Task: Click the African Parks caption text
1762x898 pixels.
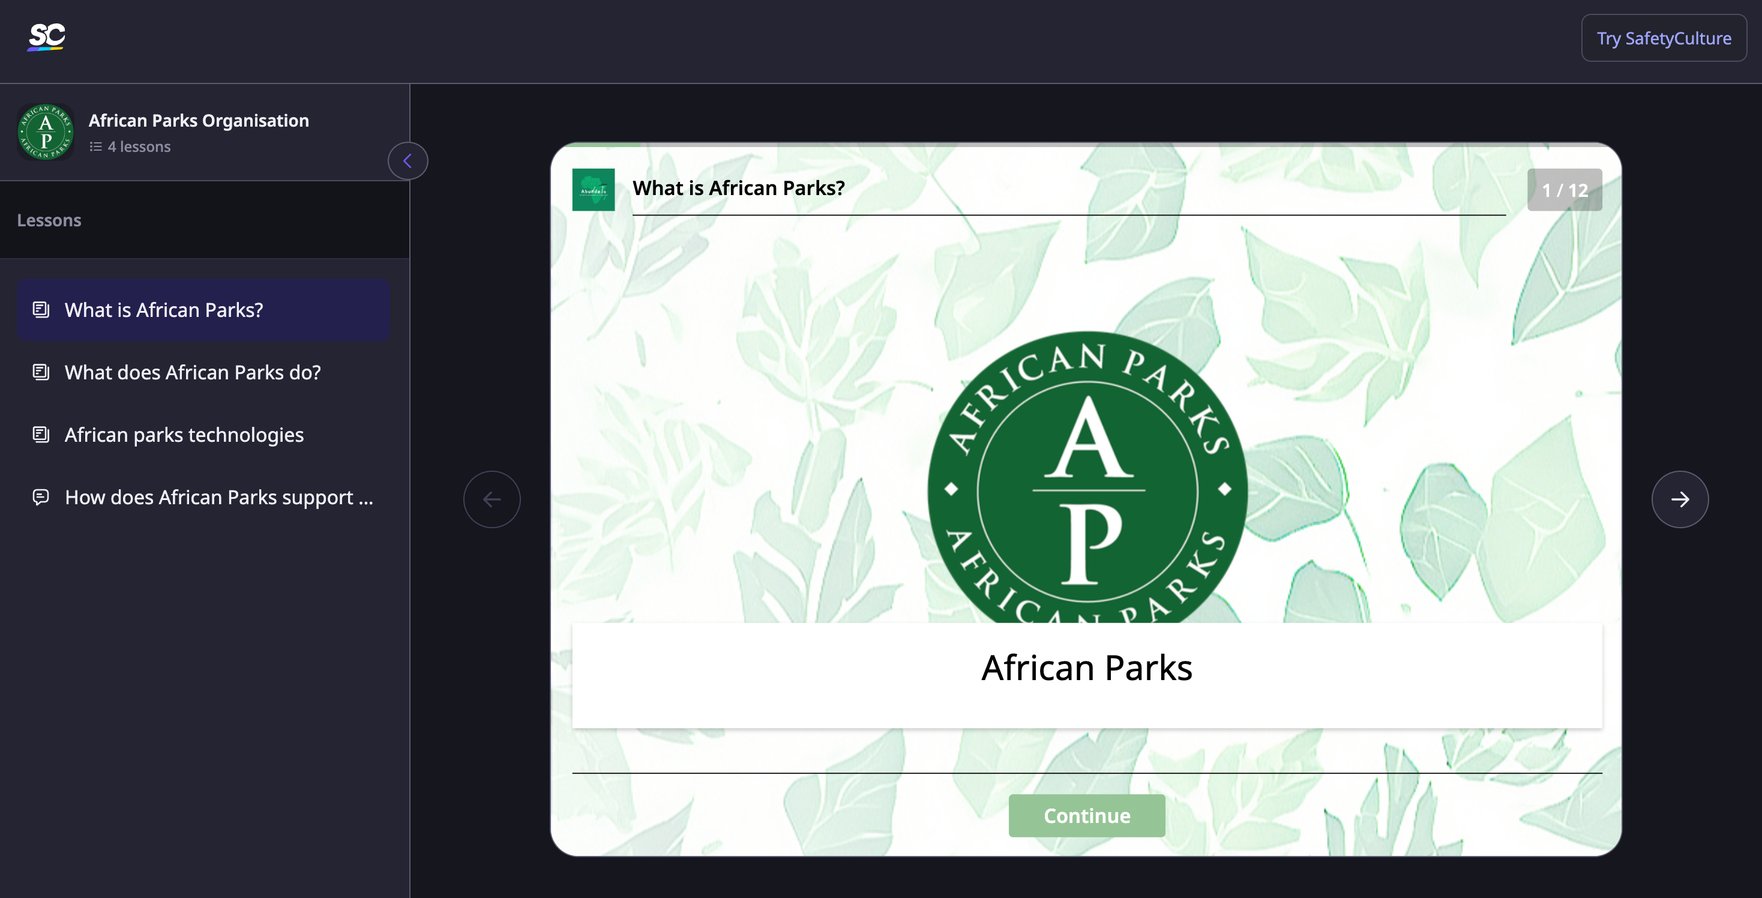Action: (x=1087, y=668)
